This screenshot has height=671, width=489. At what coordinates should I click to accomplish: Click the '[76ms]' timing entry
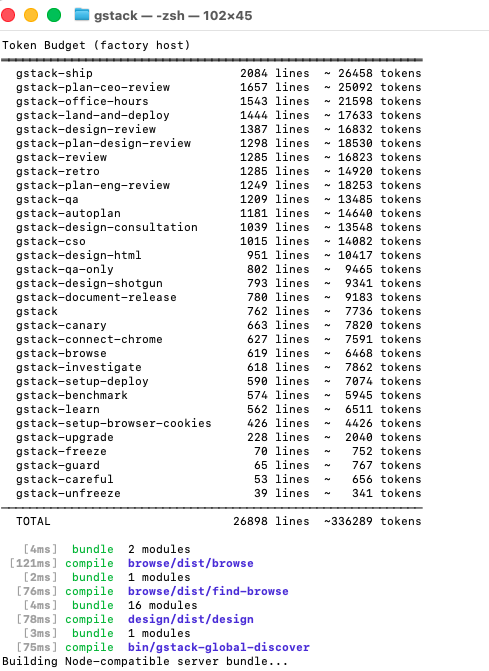(37, 591)
